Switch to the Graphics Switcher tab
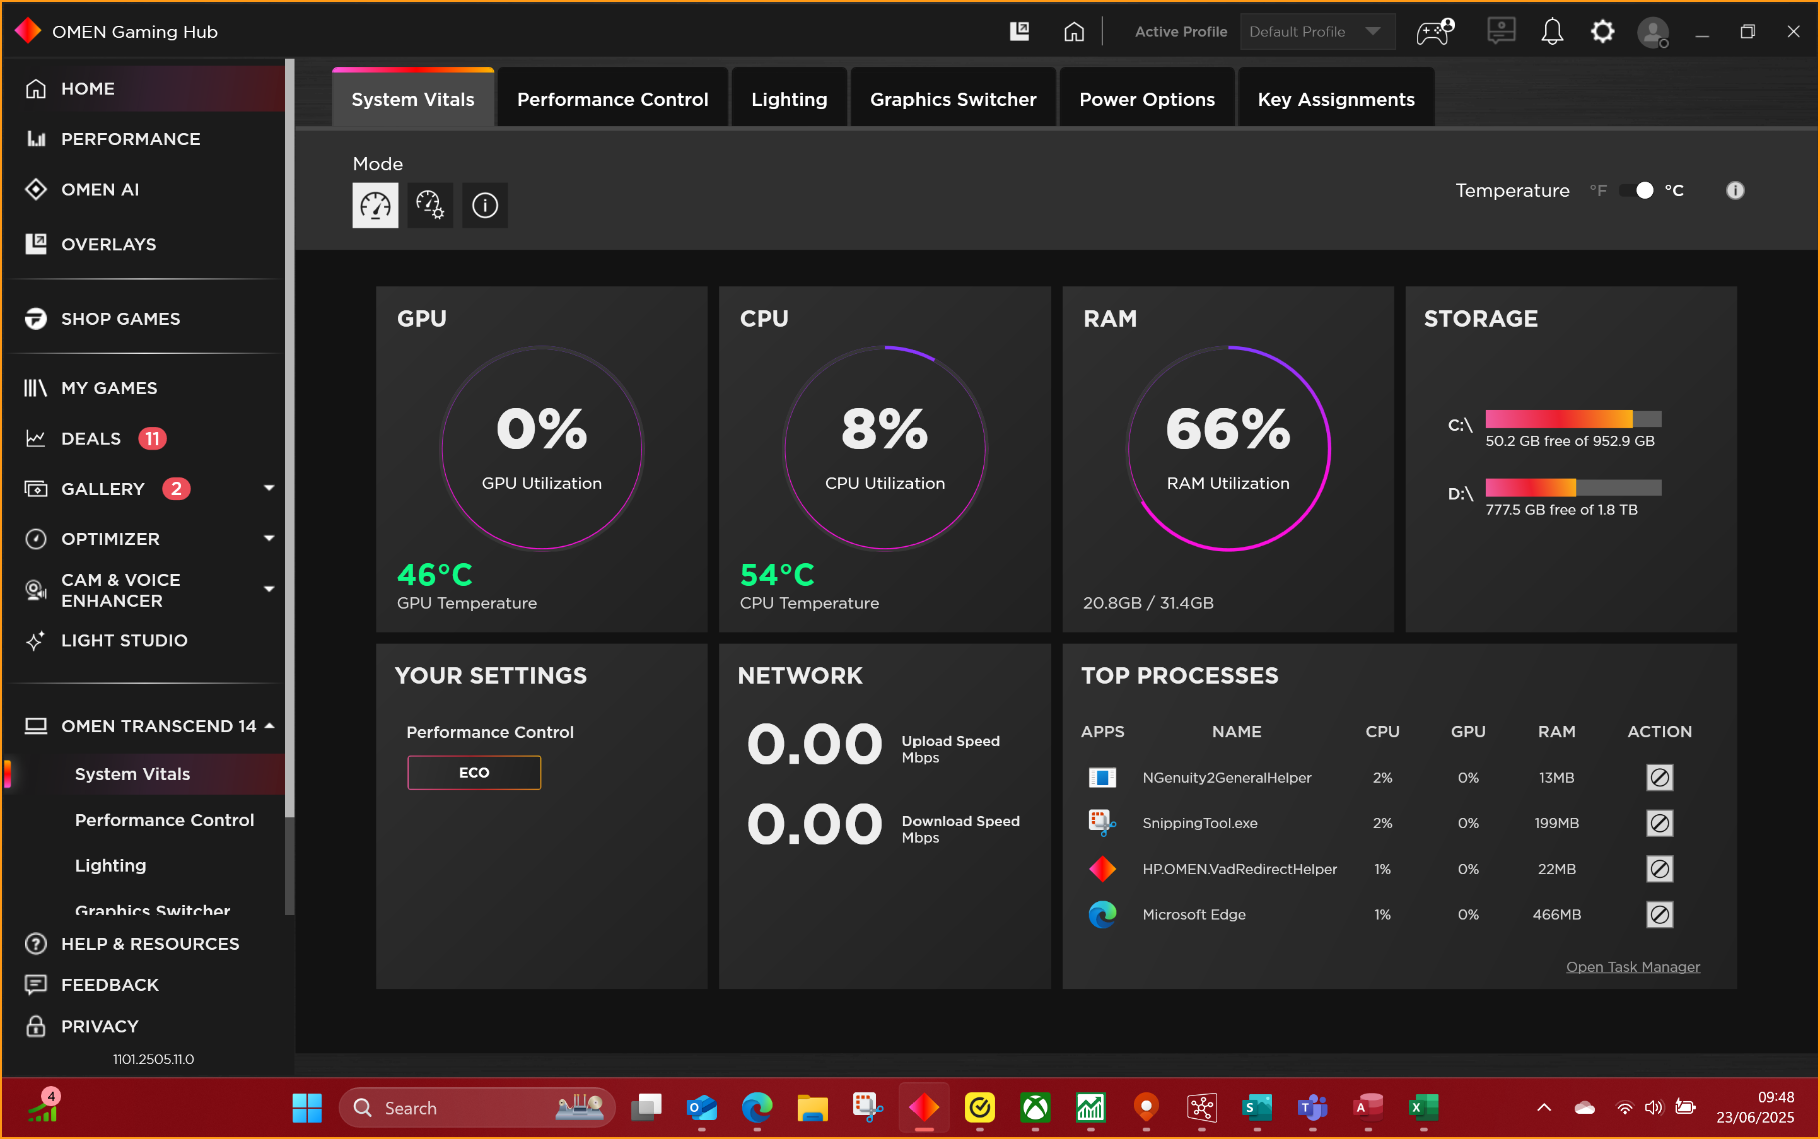 click(x=952, y=99)
